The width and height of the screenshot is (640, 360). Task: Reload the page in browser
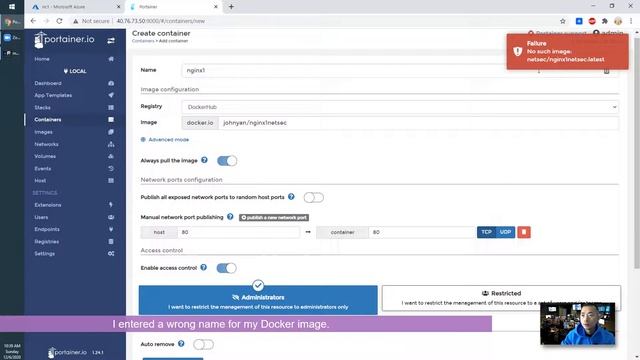click(x=59, y=21)
